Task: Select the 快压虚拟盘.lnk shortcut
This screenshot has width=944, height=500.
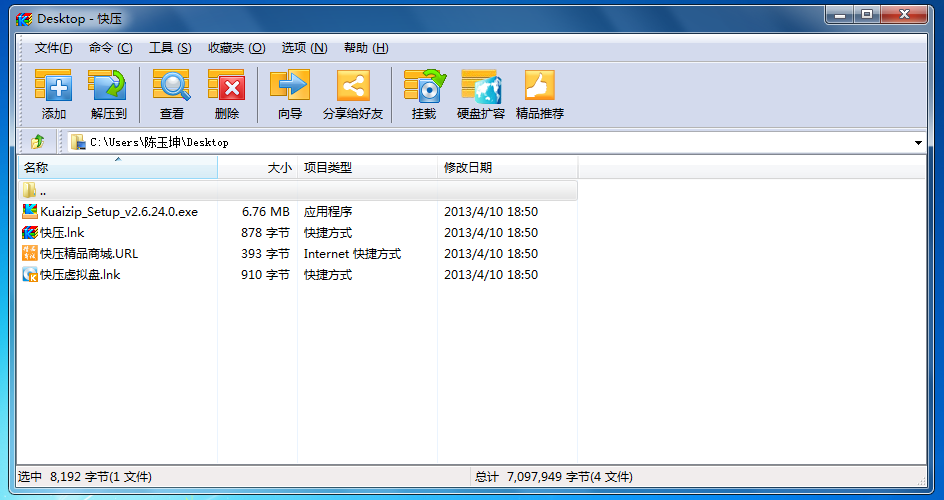Action: point(79,275)
